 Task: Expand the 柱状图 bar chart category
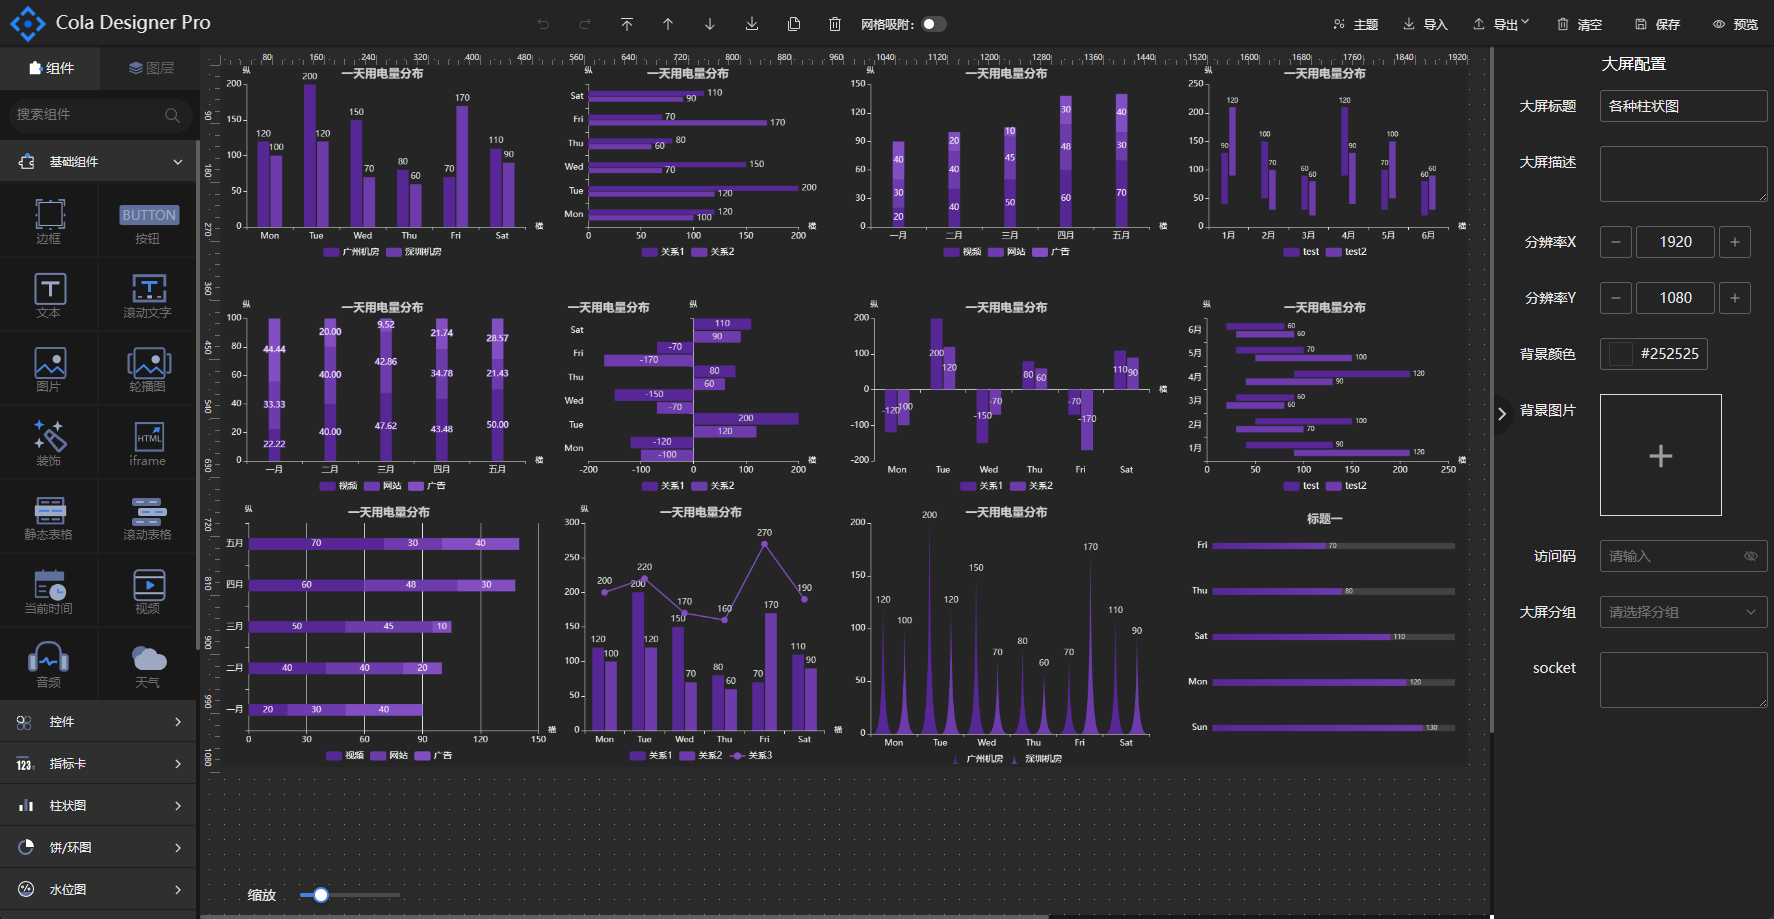98,805
